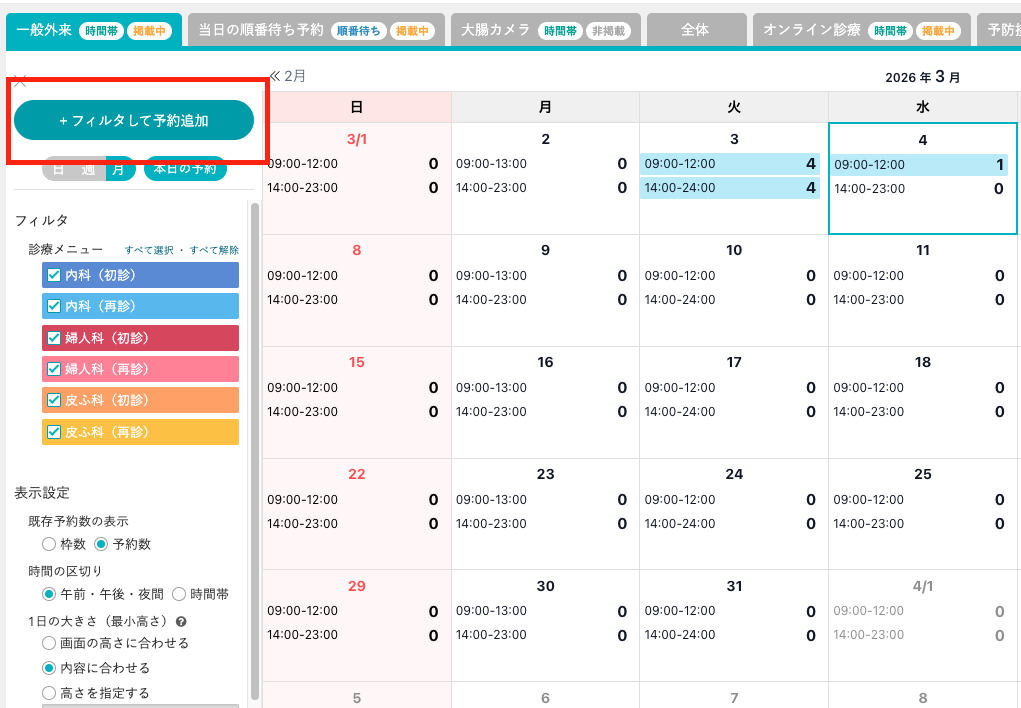Image resolution: width=1021 pixels, height=708 pixels.
Task: Go to previous month via « 2月
Action: pyautogui.click(x=288, y=76)
